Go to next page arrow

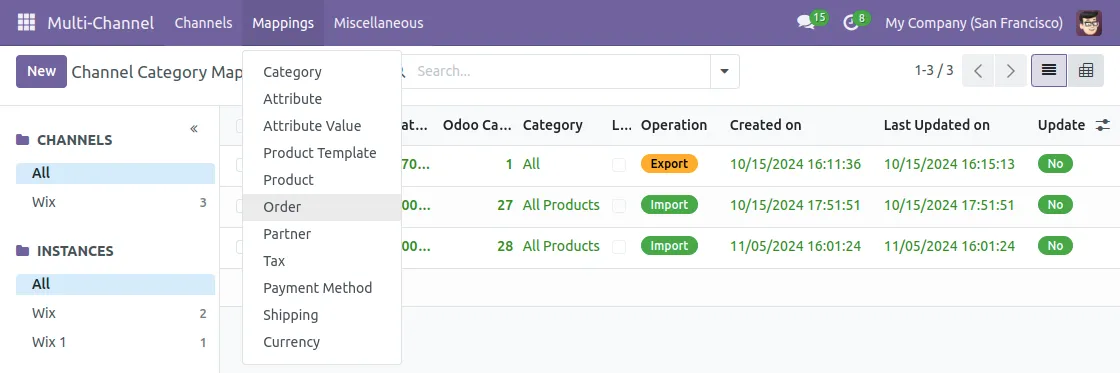1011,71
